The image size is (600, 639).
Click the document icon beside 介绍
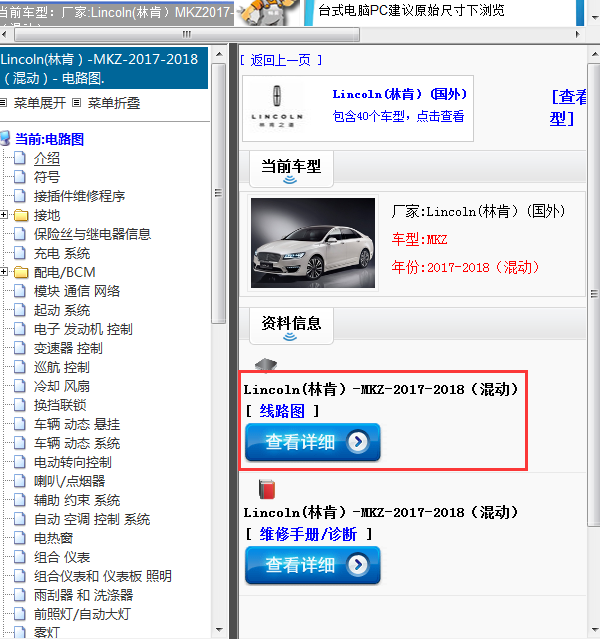20,158
